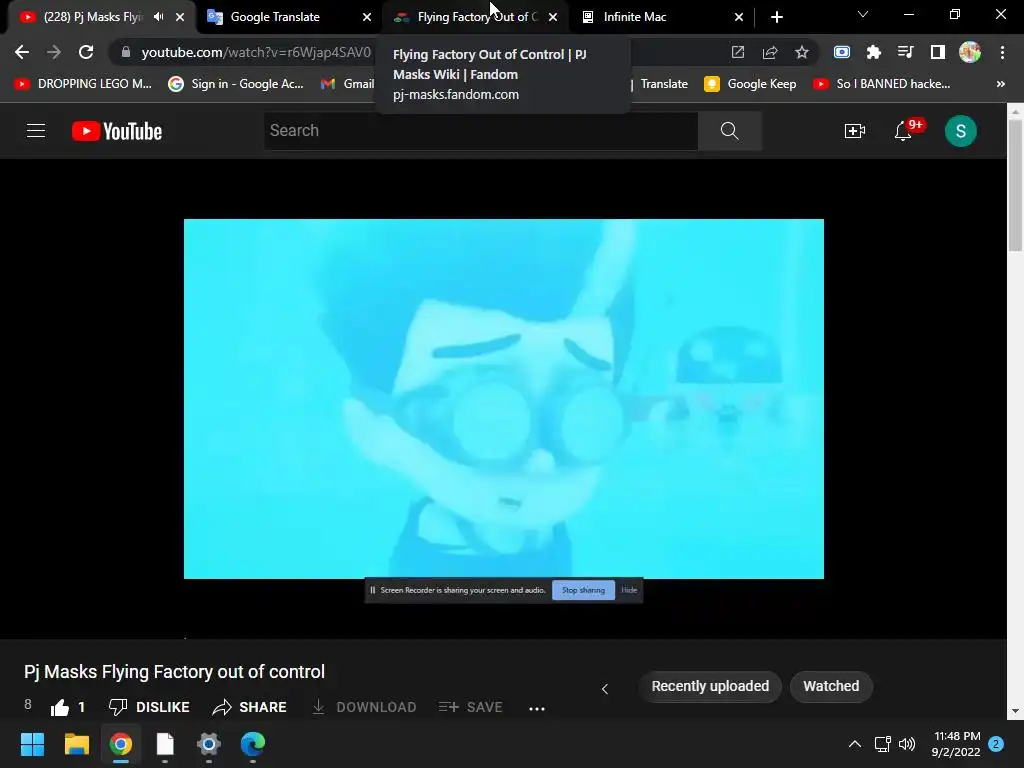Open the clock and date in the taskbar
This screenshot has width=1024, height=768.
click(x=957, y=744)
